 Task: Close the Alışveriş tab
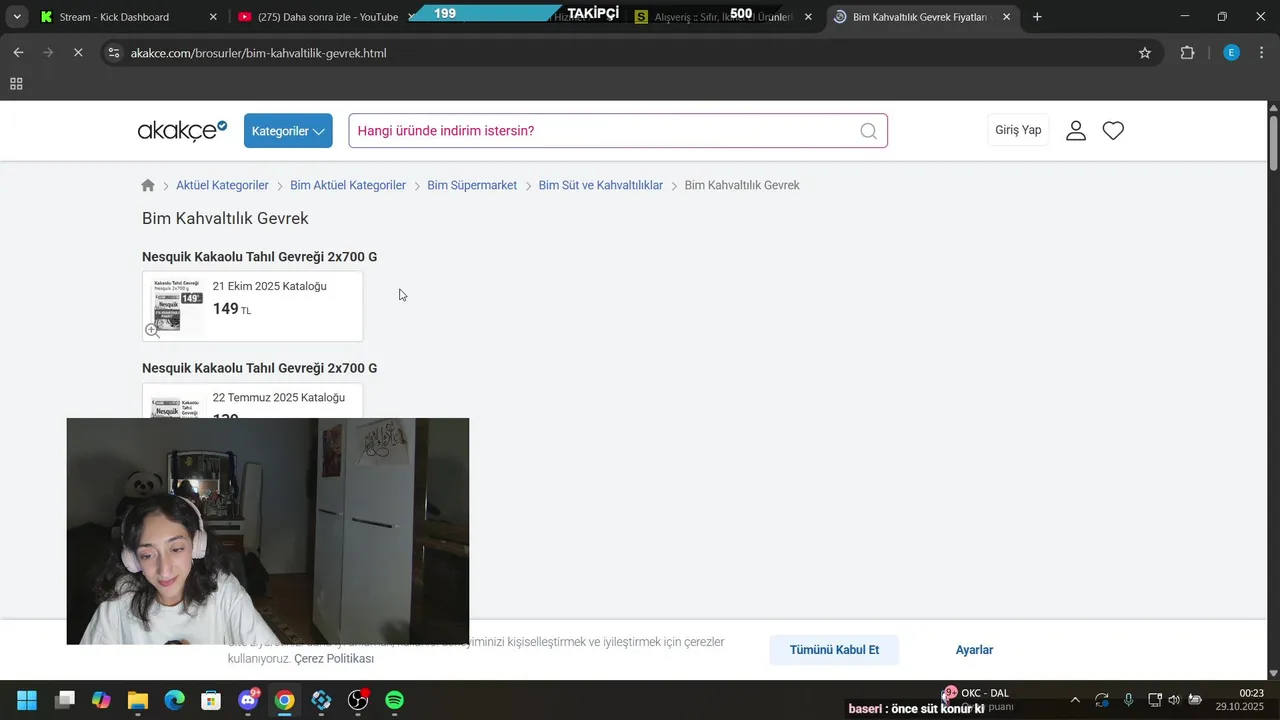tap(808, 17)
